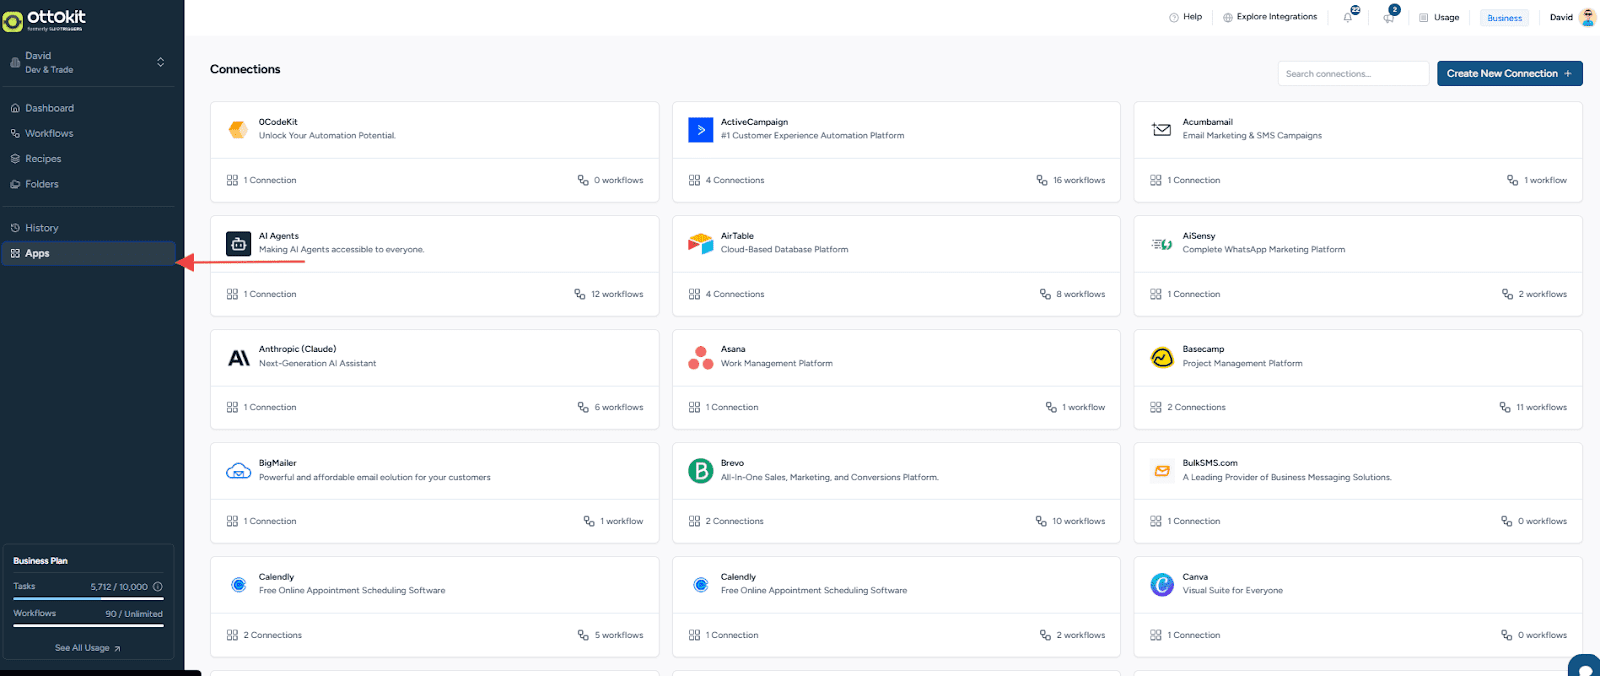
Task: Click the OttoKit logo
Action: click(x=44, y=19)
